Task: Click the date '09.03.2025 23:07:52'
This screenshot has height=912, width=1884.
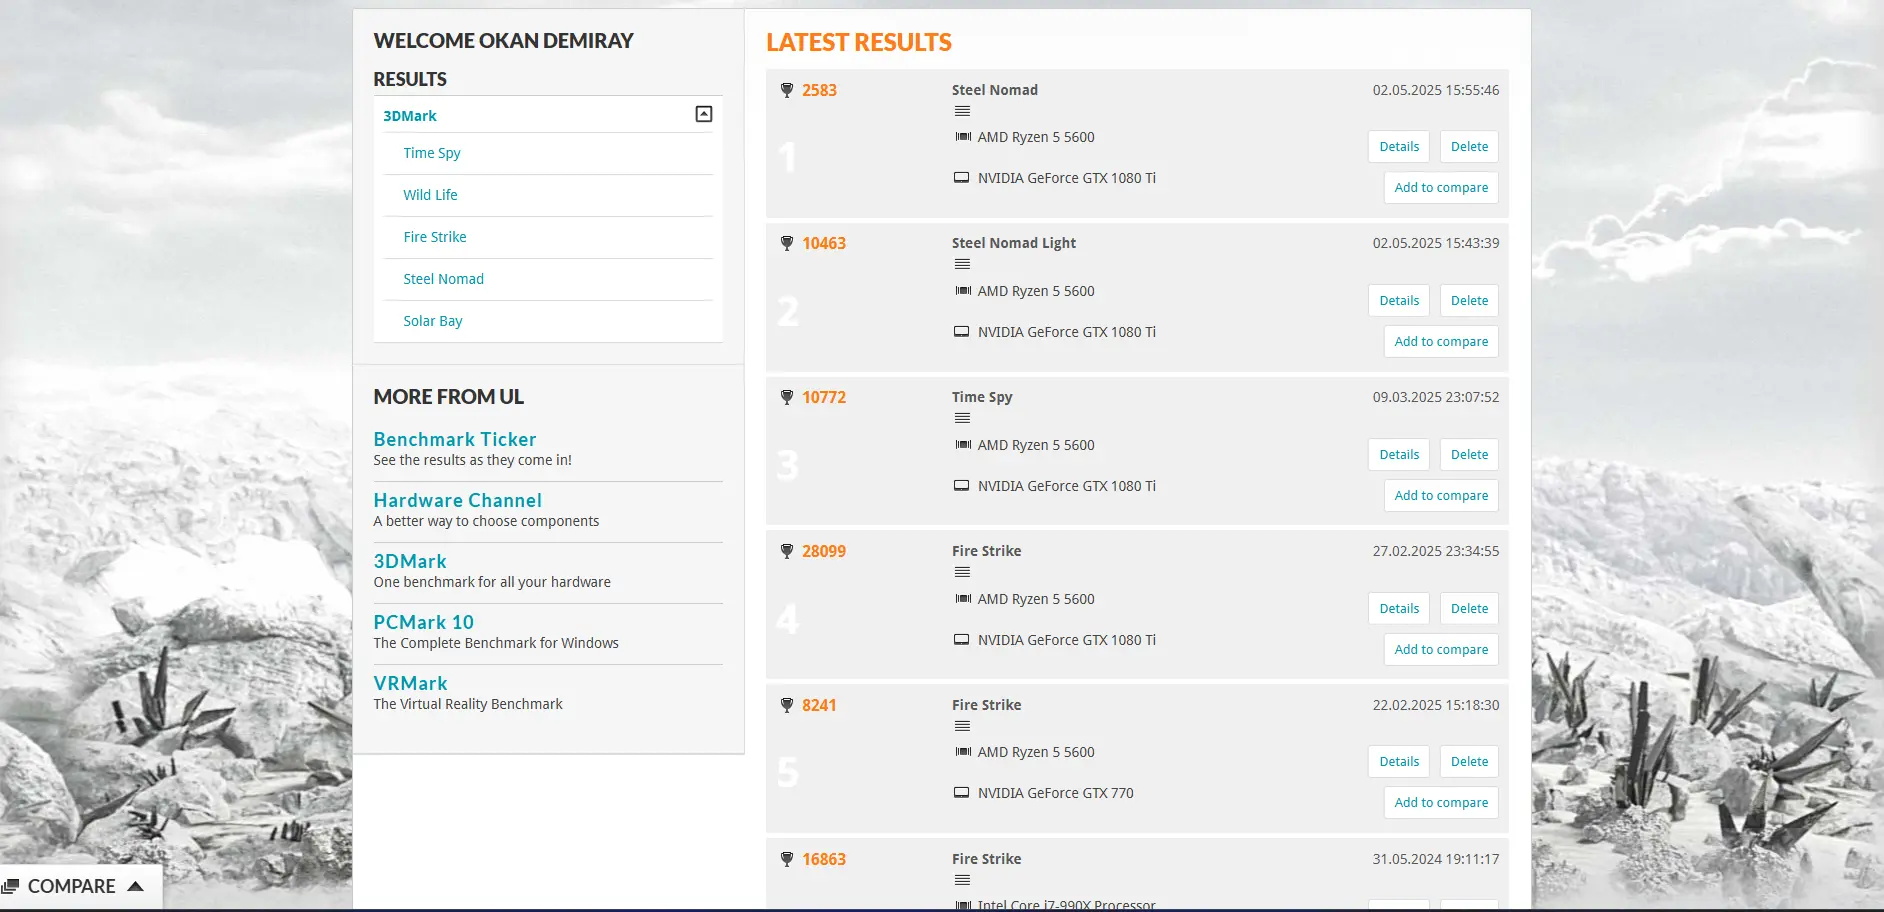Action: 1436,397
